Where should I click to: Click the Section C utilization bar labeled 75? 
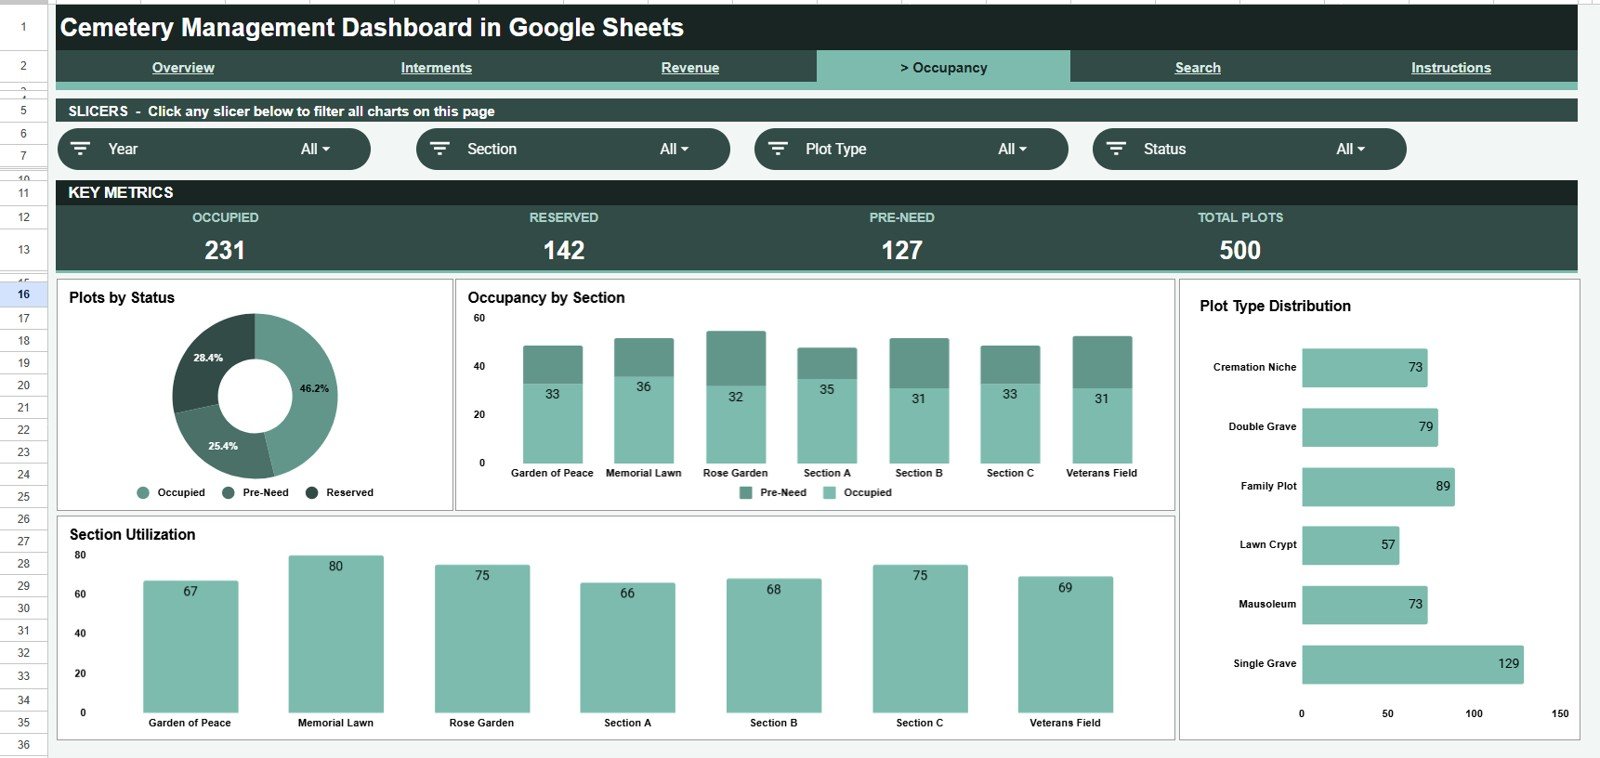pos(920,639)
